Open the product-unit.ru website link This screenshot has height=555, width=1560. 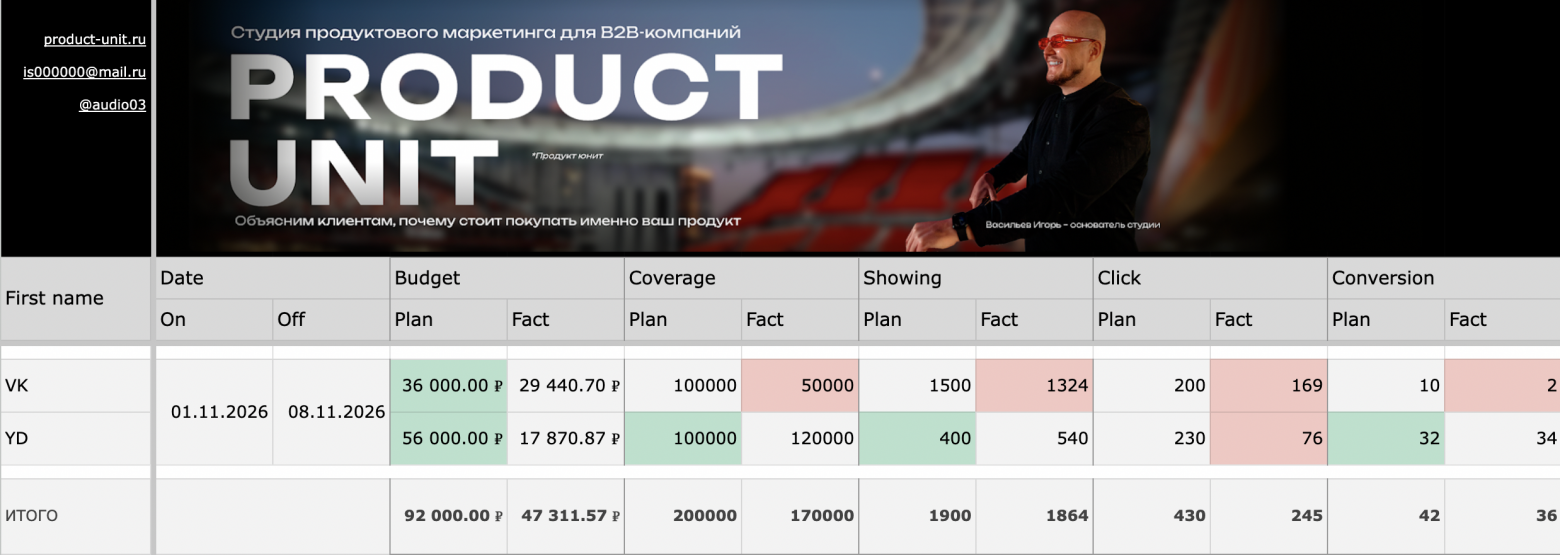point(95,40)
